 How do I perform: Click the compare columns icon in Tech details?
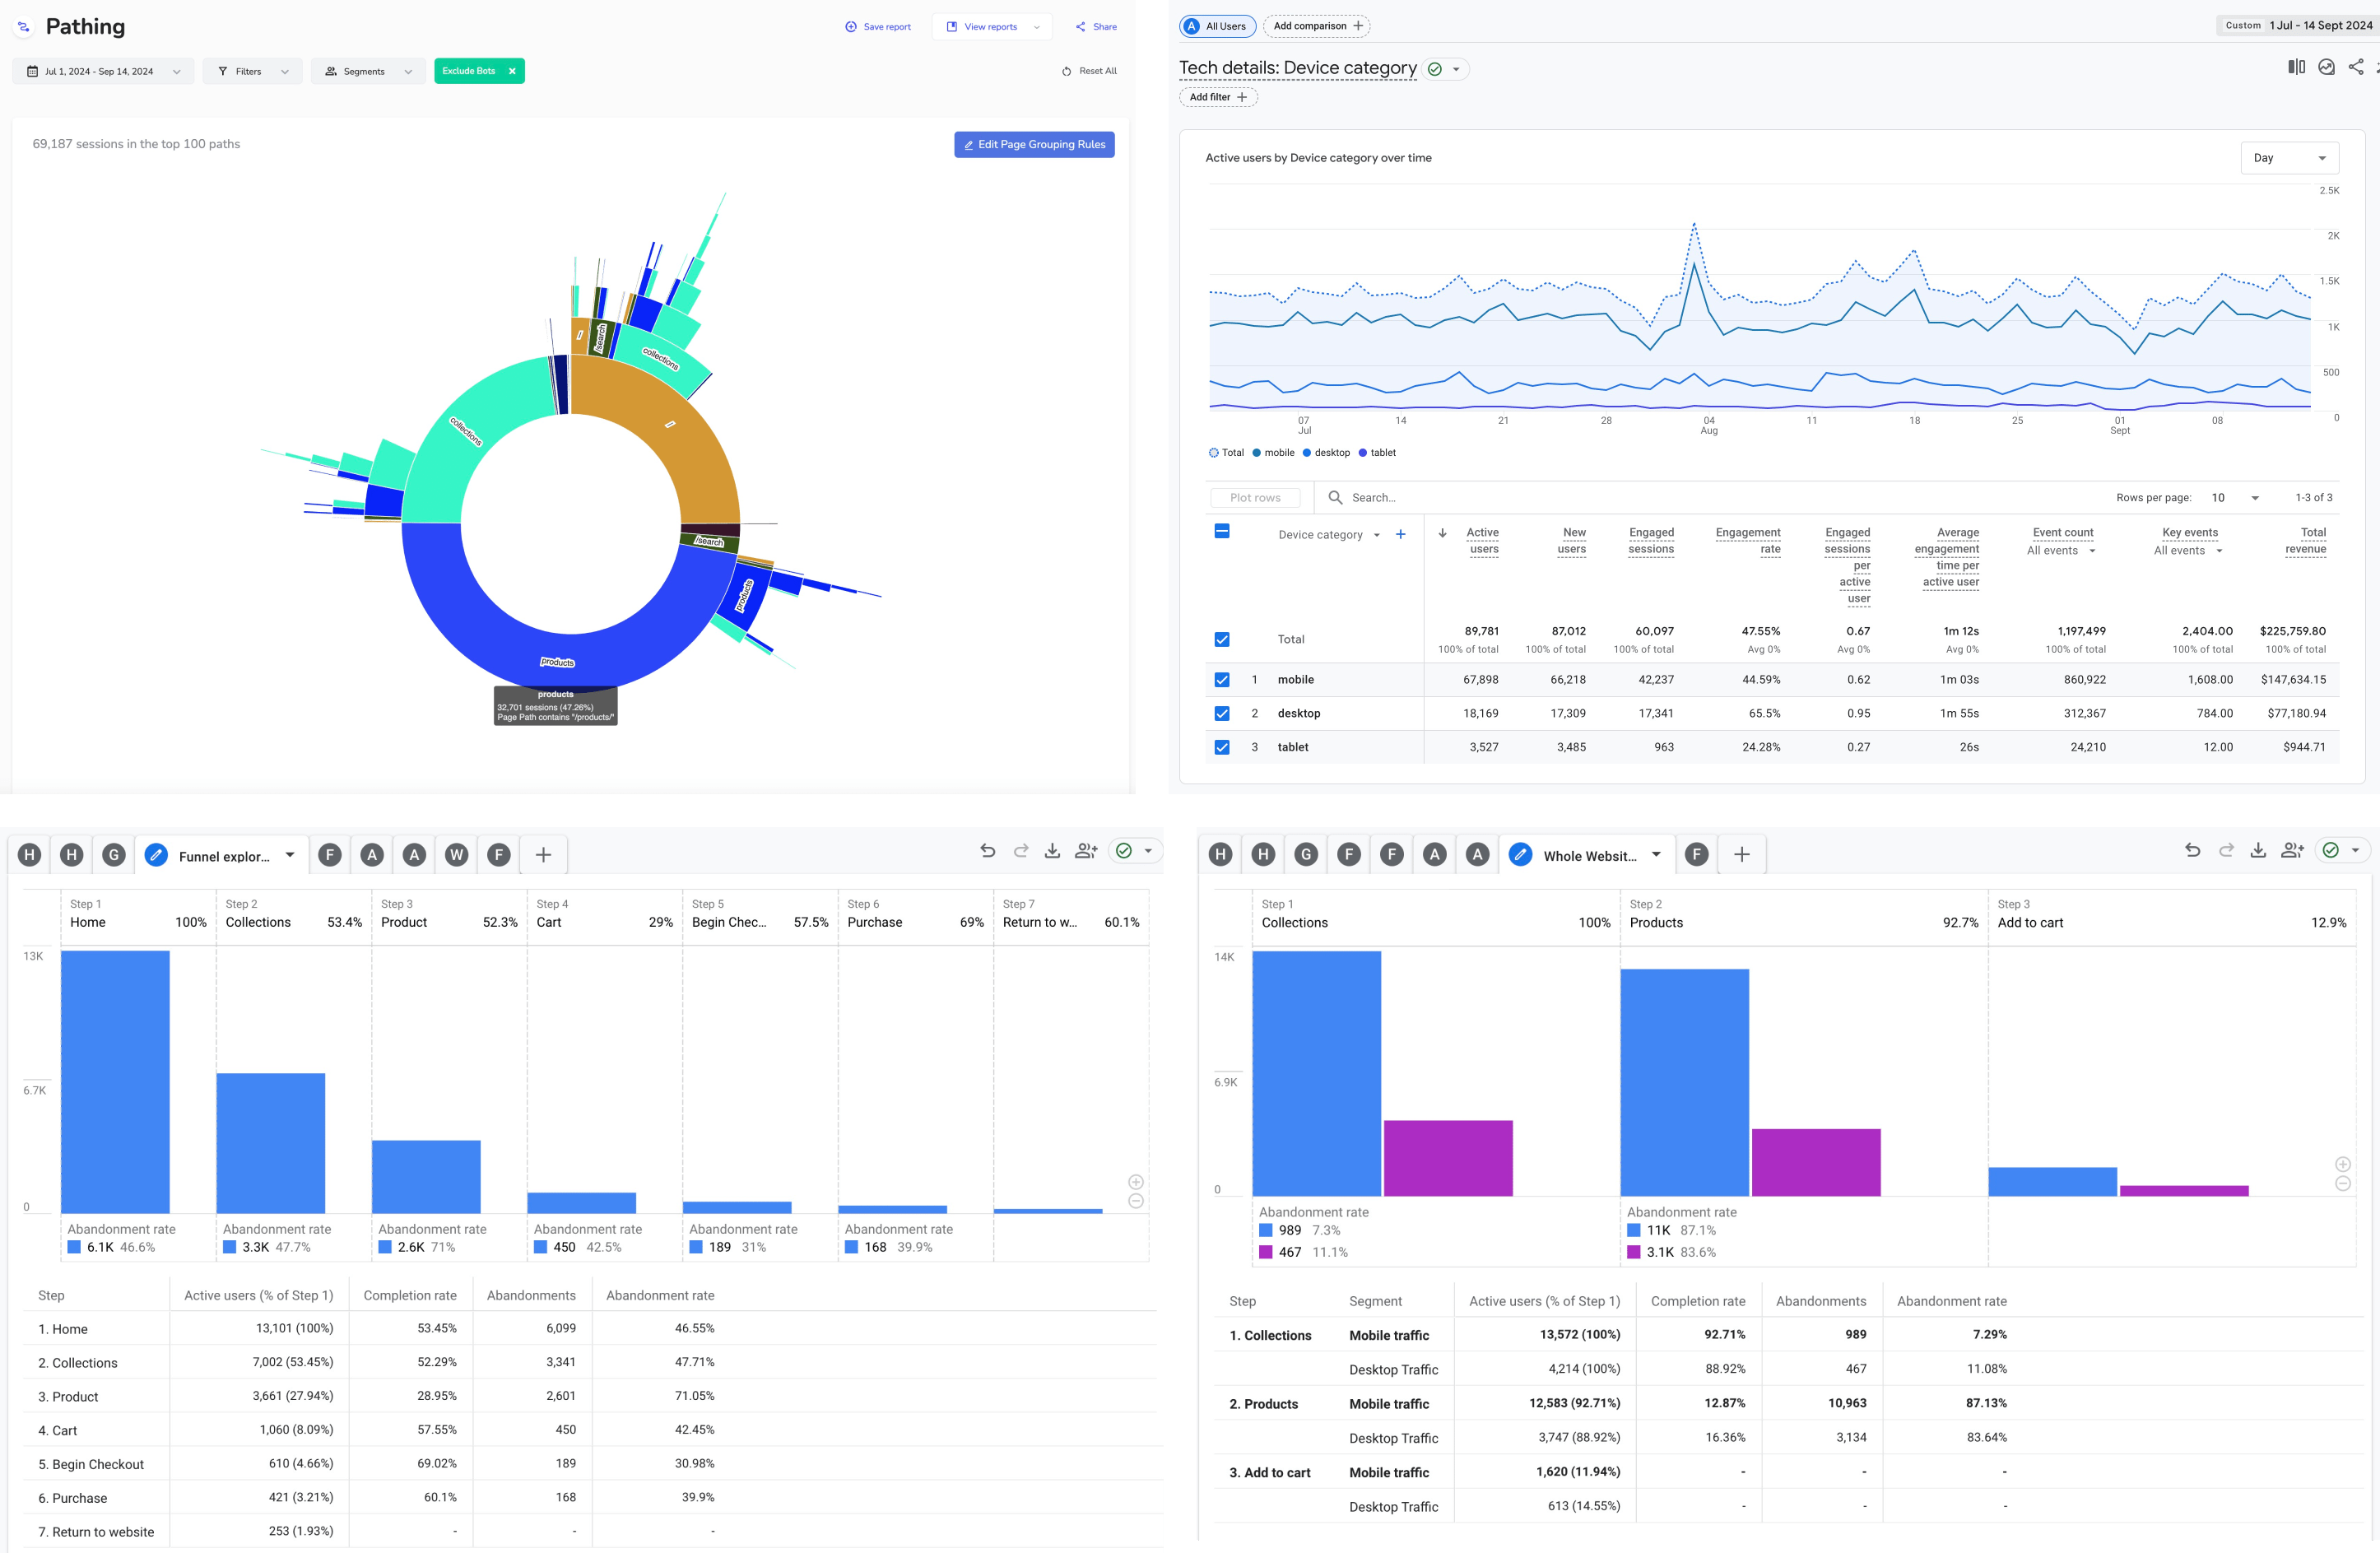tap(2296, 67)
